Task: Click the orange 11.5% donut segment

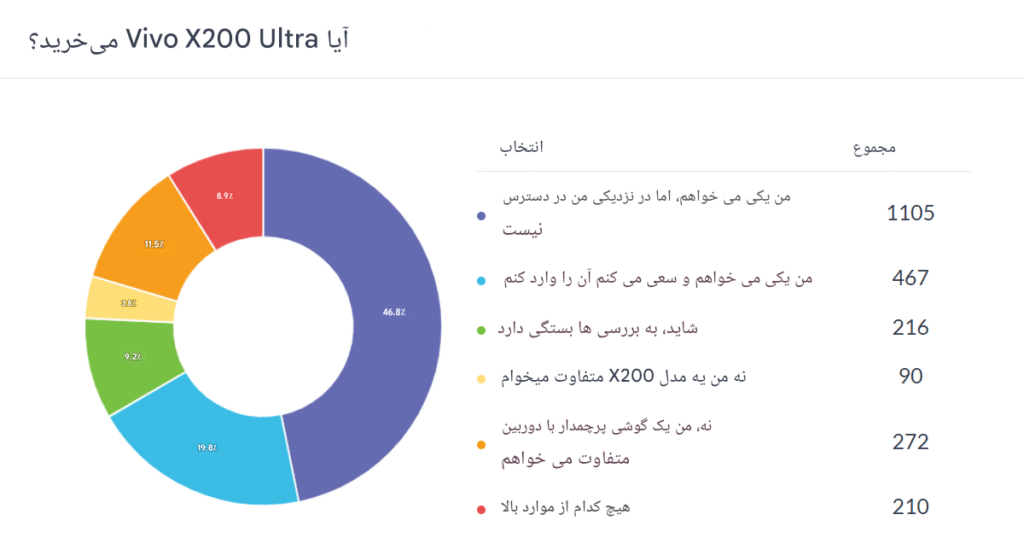Action: click(154, 243)
